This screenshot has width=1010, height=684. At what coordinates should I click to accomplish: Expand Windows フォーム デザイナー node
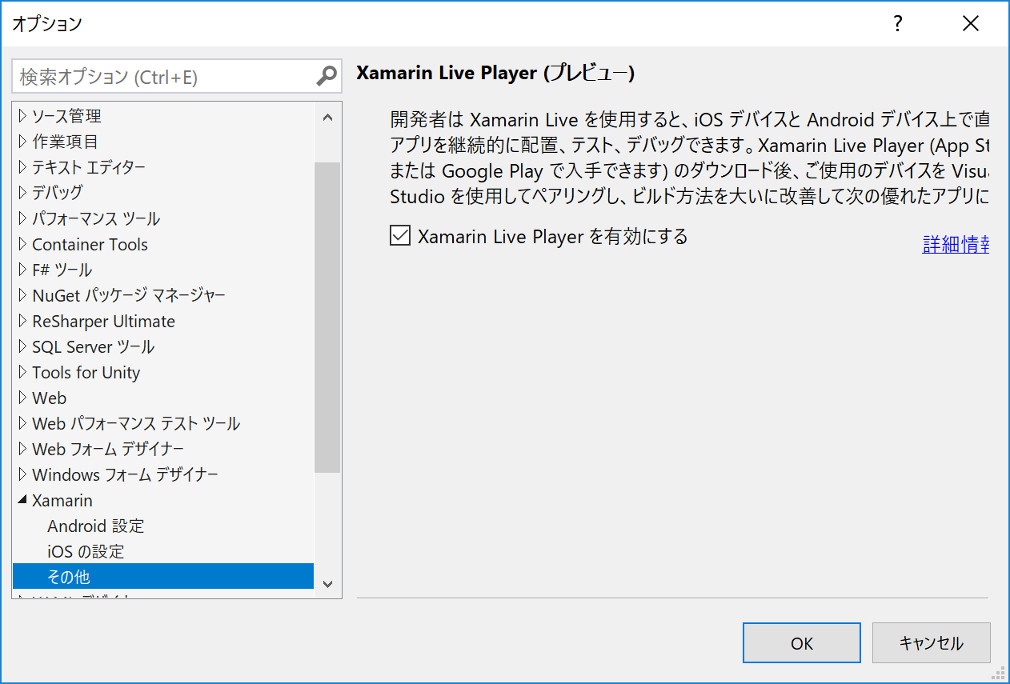(x=23, y=474)
